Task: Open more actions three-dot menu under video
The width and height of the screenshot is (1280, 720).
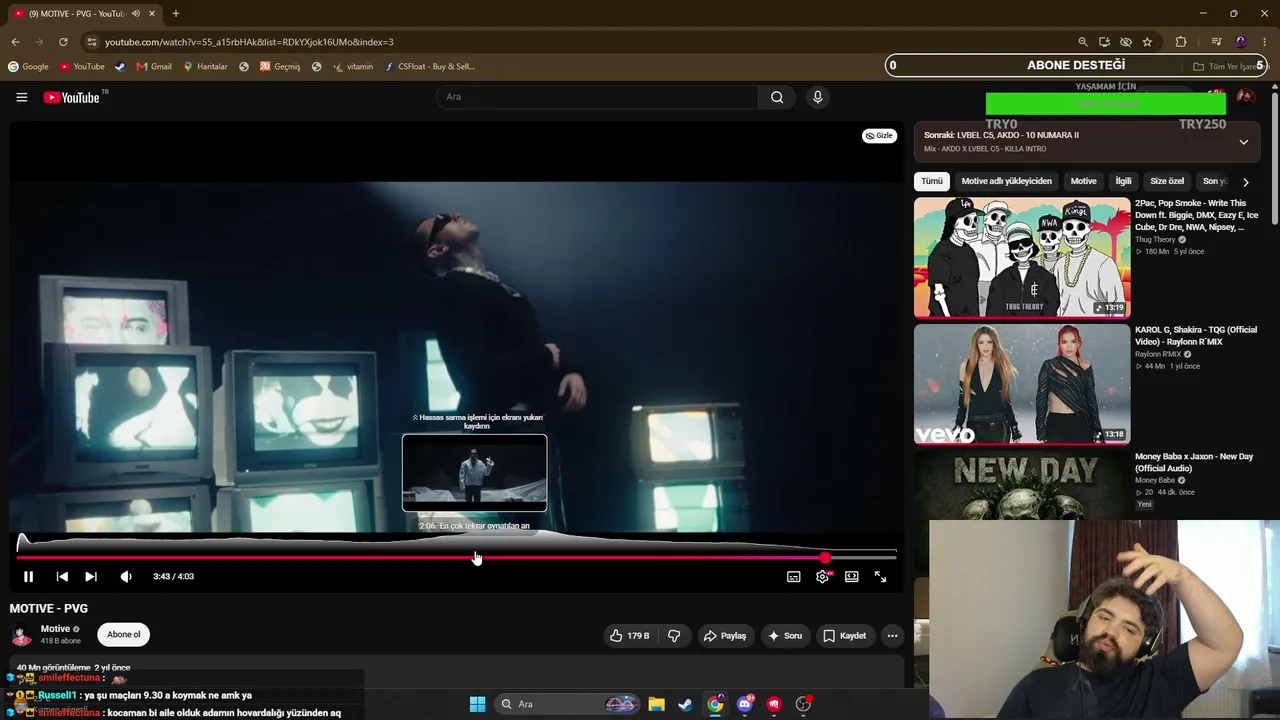Action: 892,636
